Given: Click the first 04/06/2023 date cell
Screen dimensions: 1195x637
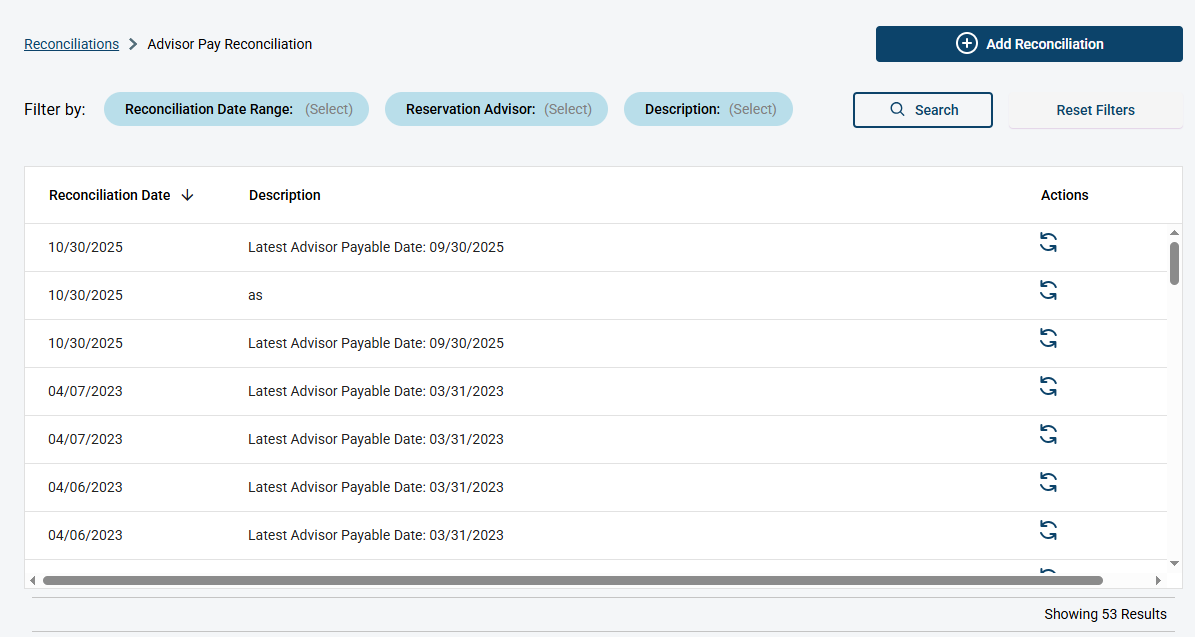Looking at the screenshot, I should click(x=85, y=487).
